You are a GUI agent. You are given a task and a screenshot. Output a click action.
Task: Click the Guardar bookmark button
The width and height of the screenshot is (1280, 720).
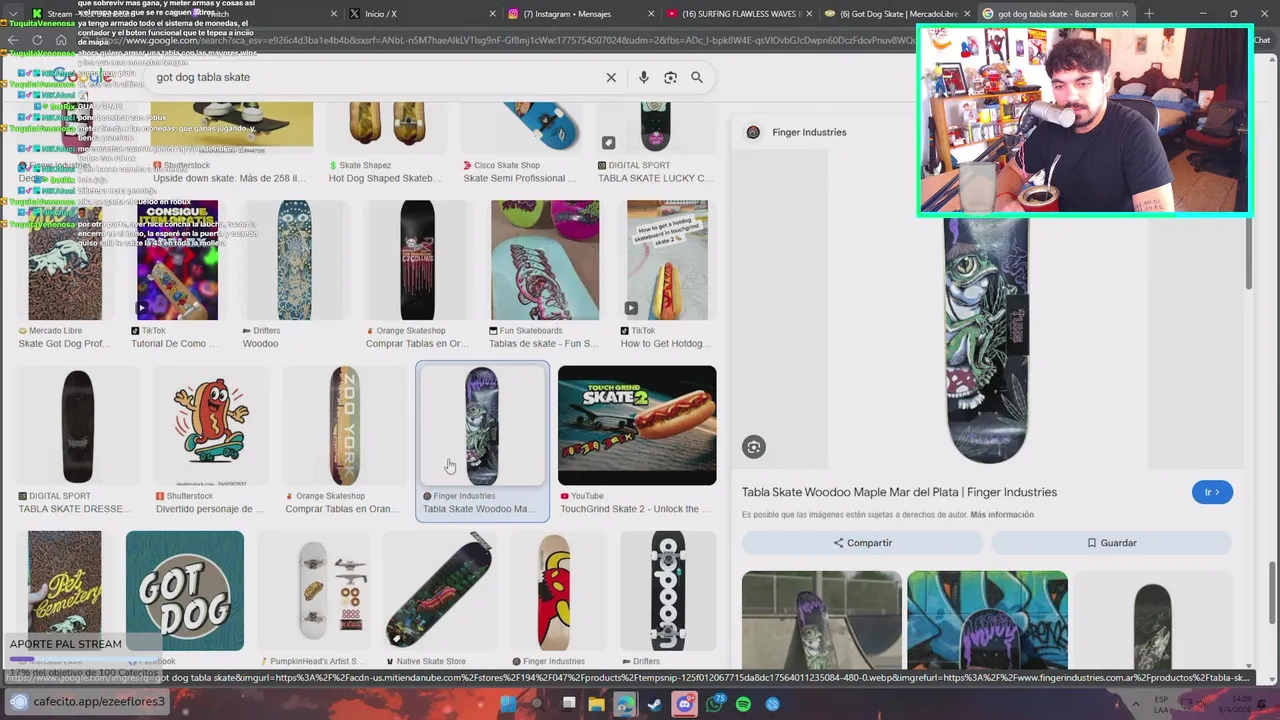pyautogui.click(x=1111, y=543)
